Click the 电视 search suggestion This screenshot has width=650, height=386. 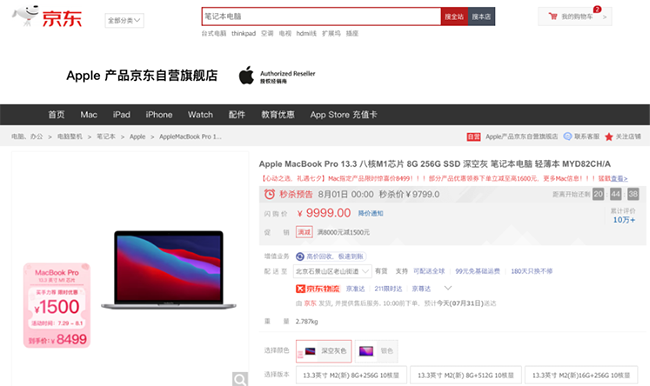[285, 34]
